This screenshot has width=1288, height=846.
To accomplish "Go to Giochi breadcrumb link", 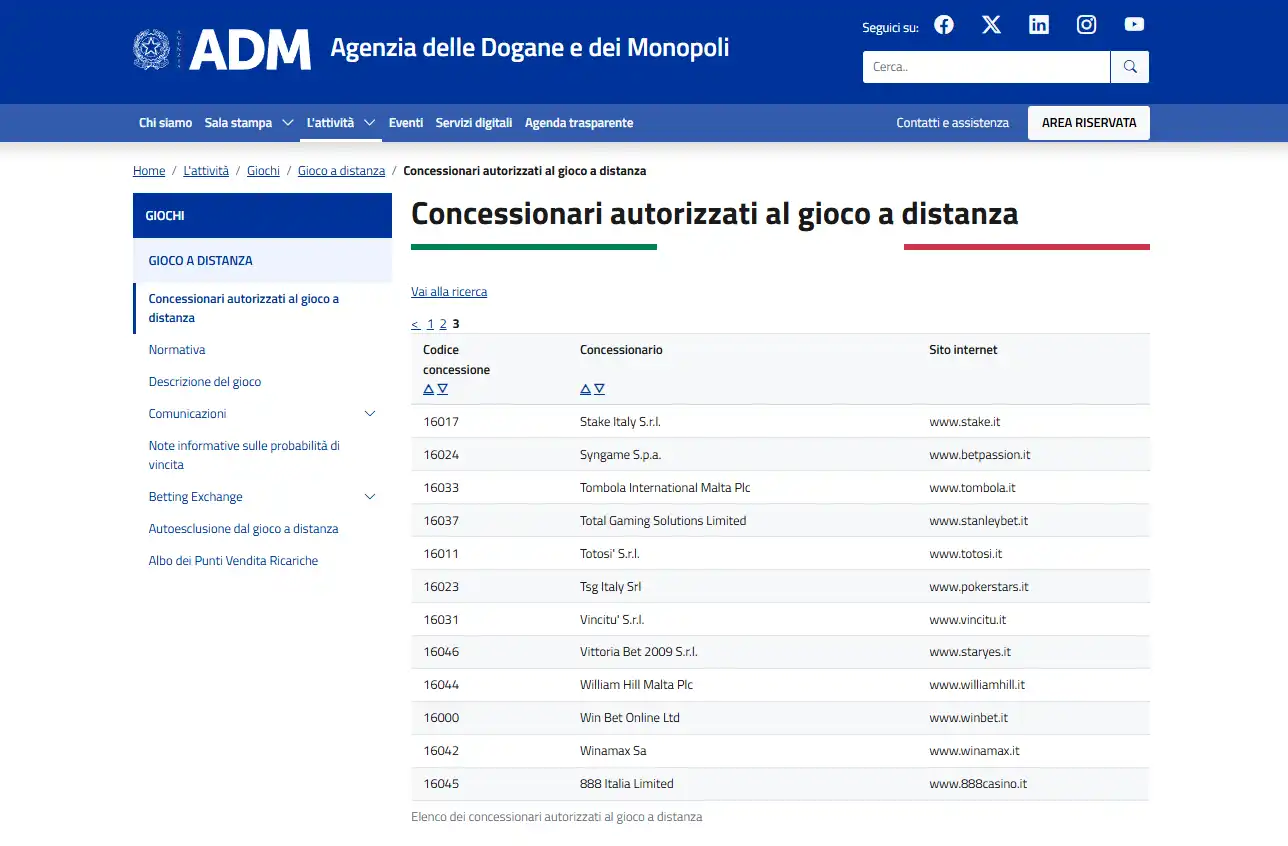I will pyautogui.click(x=263, y=171).
